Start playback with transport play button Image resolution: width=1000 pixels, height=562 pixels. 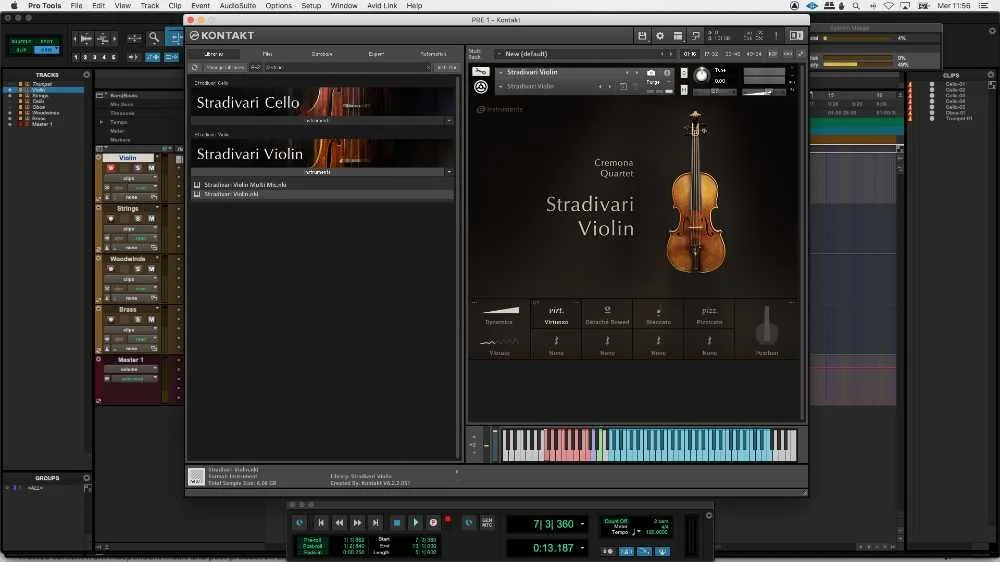coord(415,522)
